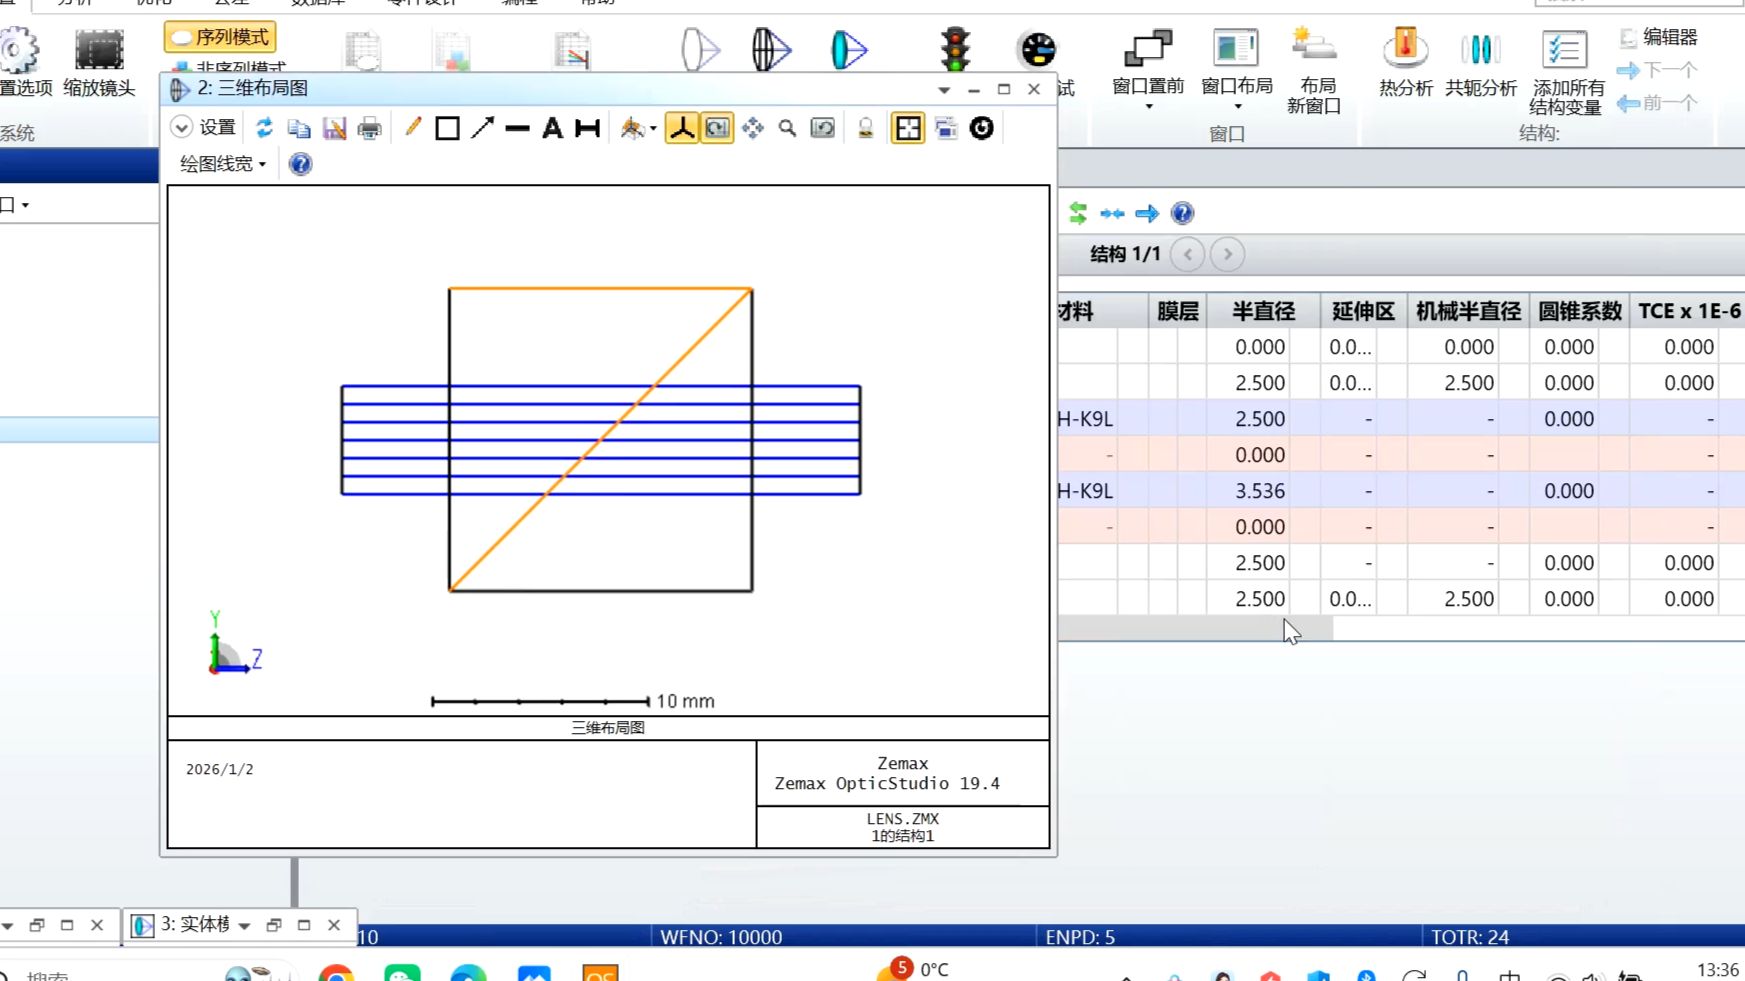The image size is (1745, 981).
Task: Open the shaded model lens icon
Action: coord(849,49)
